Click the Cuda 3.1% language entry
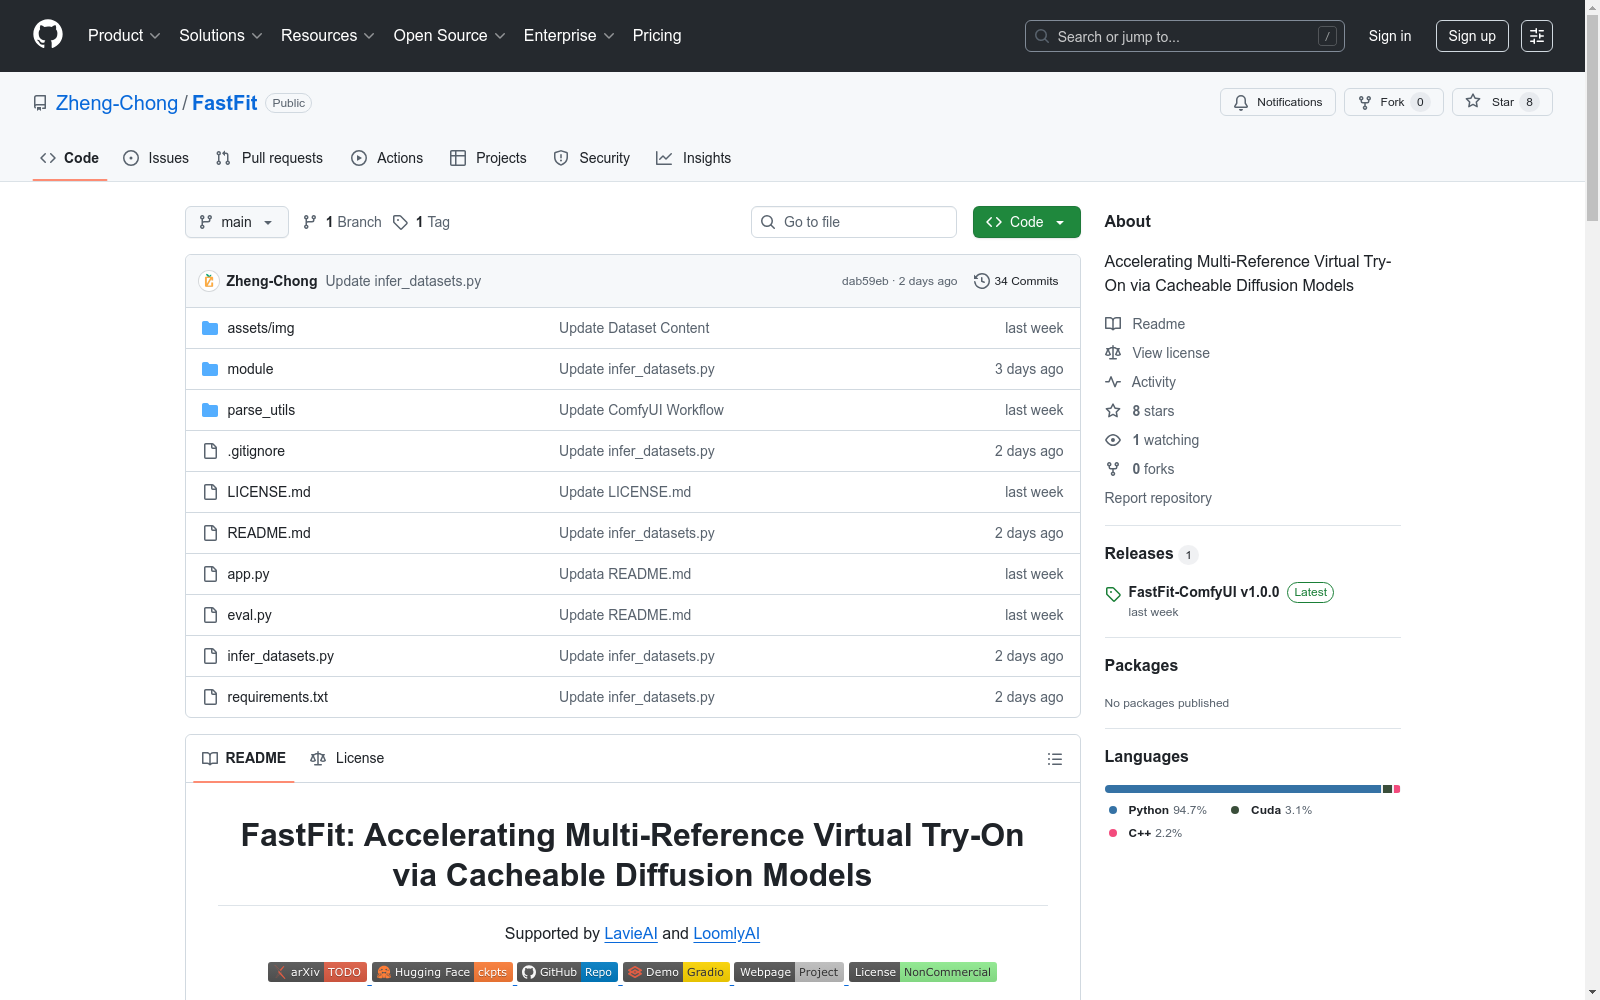 point(1272,810)
